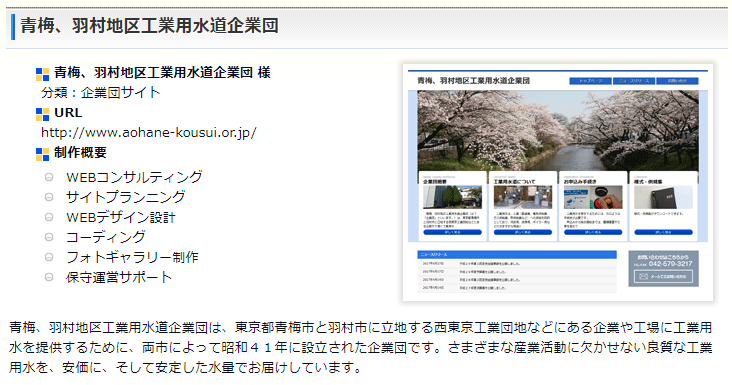Click the square icon beside URL heading
The height and width of the screenshot is (385, 732).
[x=42, y=114]
